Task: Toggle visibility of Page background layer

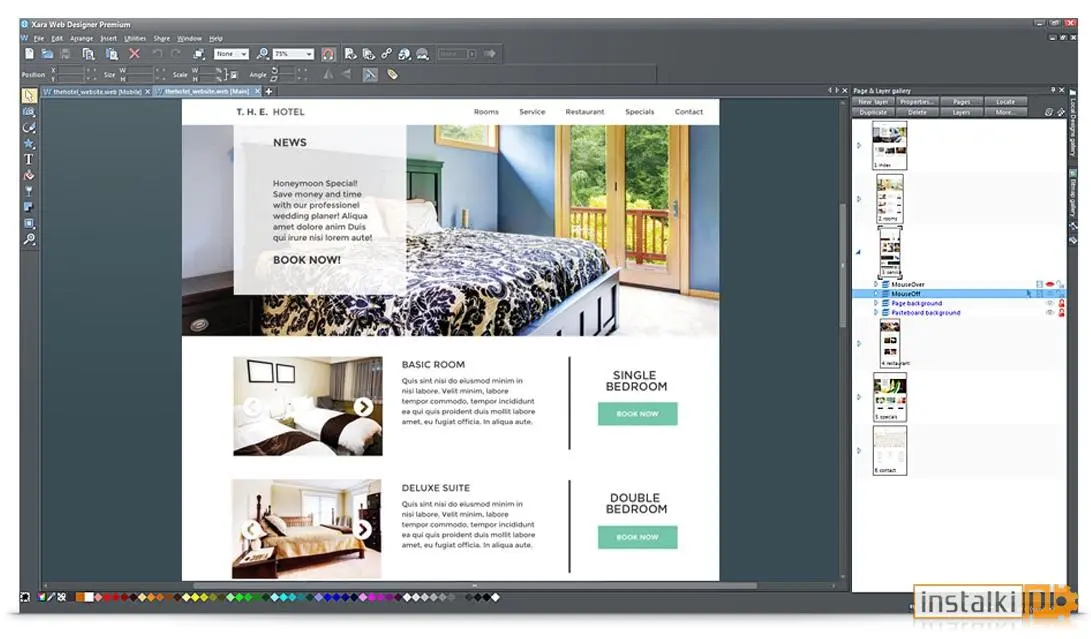Action: click(x=1050, y=303)
